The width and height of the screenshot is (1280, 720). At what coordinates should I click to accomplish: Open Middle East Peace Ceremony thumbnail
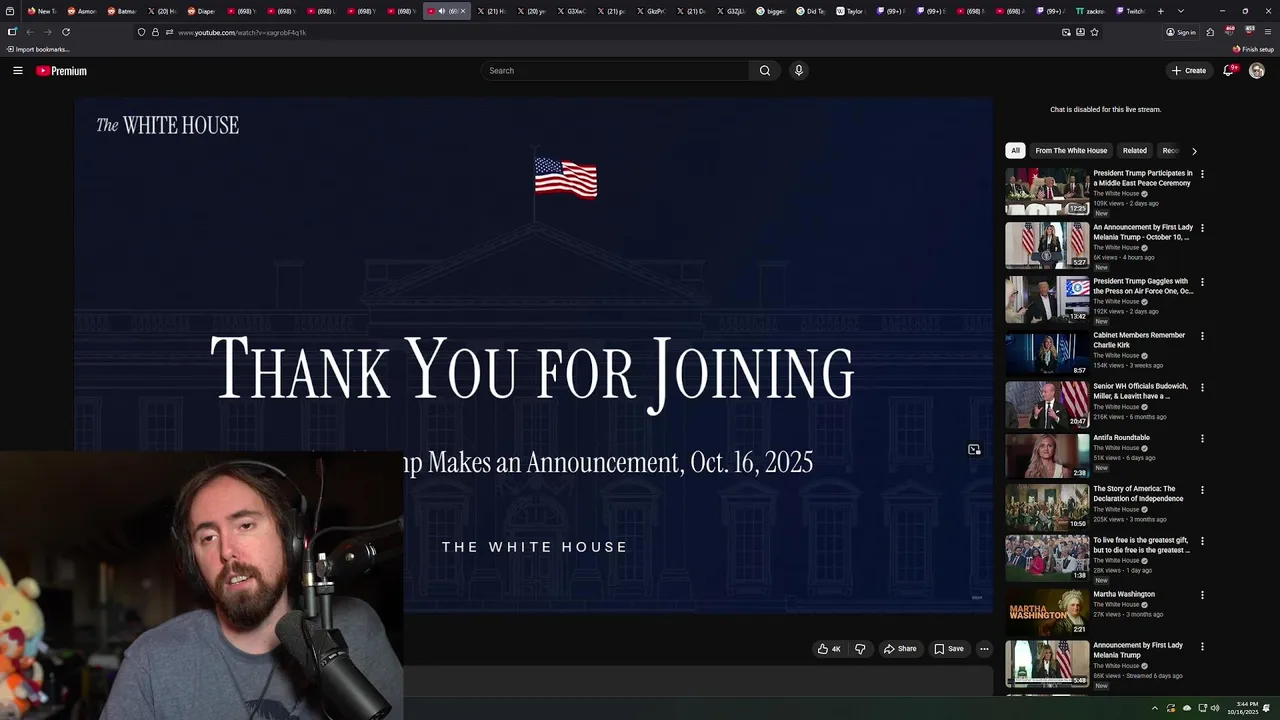(x=1047, y=192)
